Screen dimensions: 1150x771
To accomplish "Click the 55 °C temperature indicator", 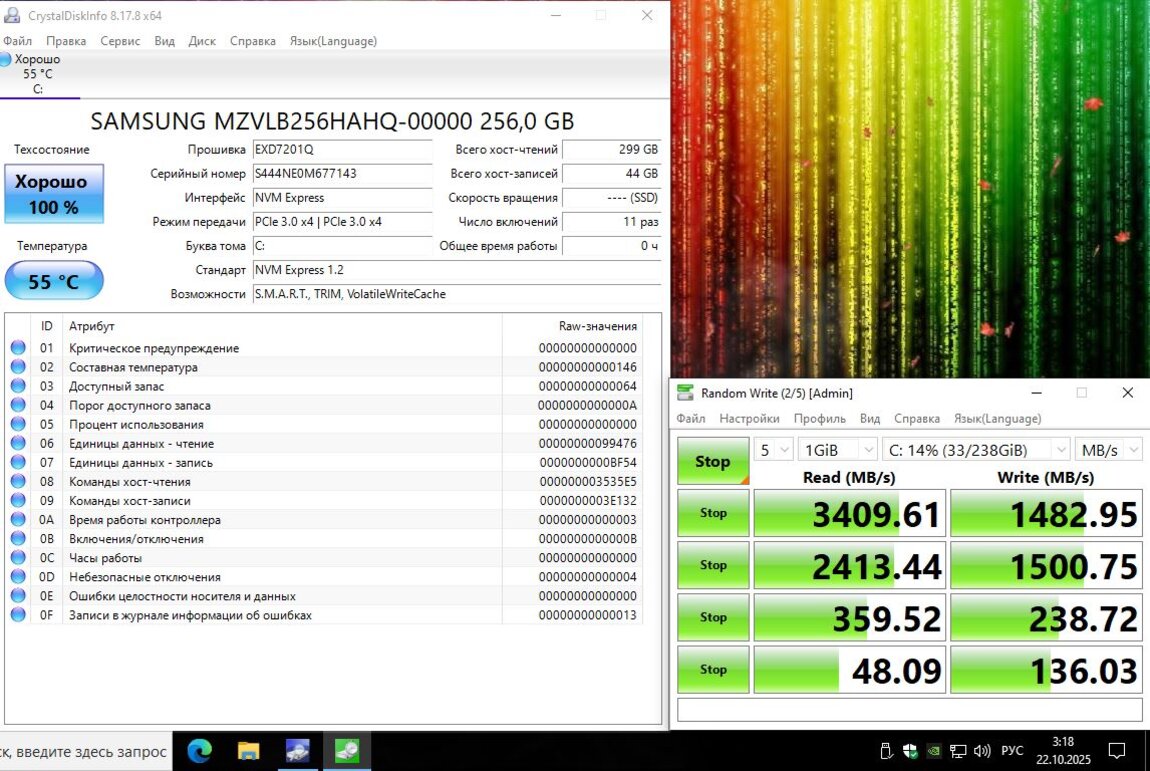I will click(x=54, y=282).
